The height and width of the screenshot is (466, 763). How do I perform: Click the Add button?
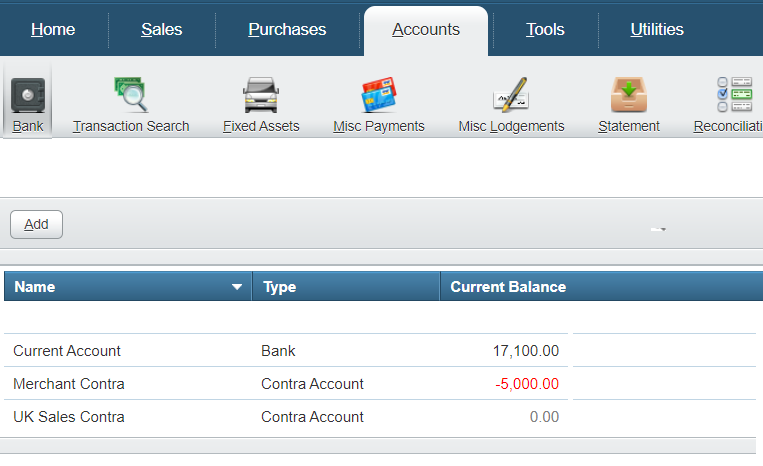[x=36, y=225]
